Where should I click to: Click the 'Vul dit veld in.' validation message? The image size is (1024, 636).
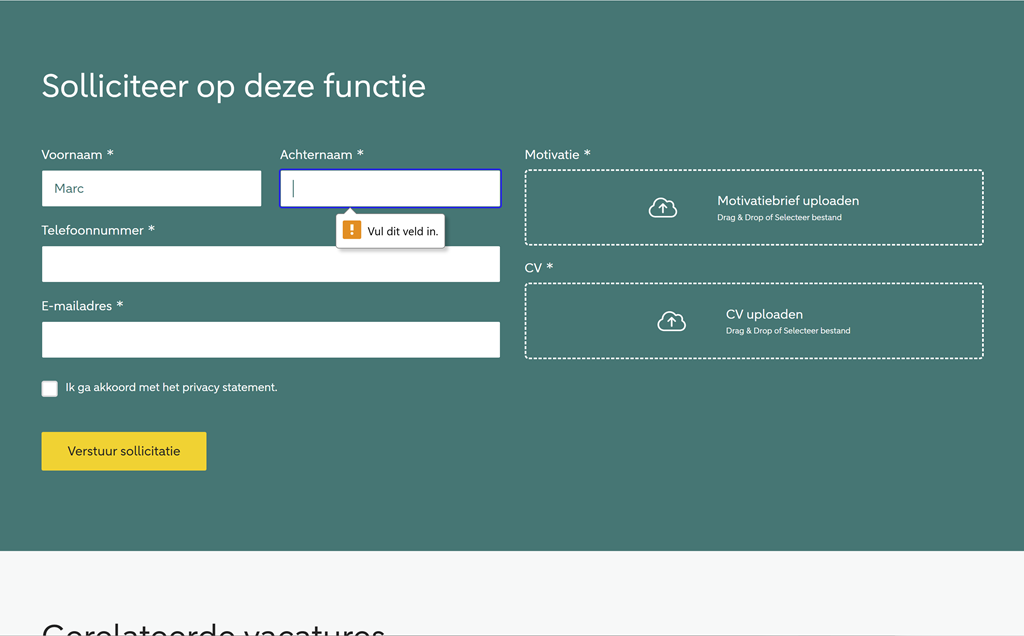[402, 231]
